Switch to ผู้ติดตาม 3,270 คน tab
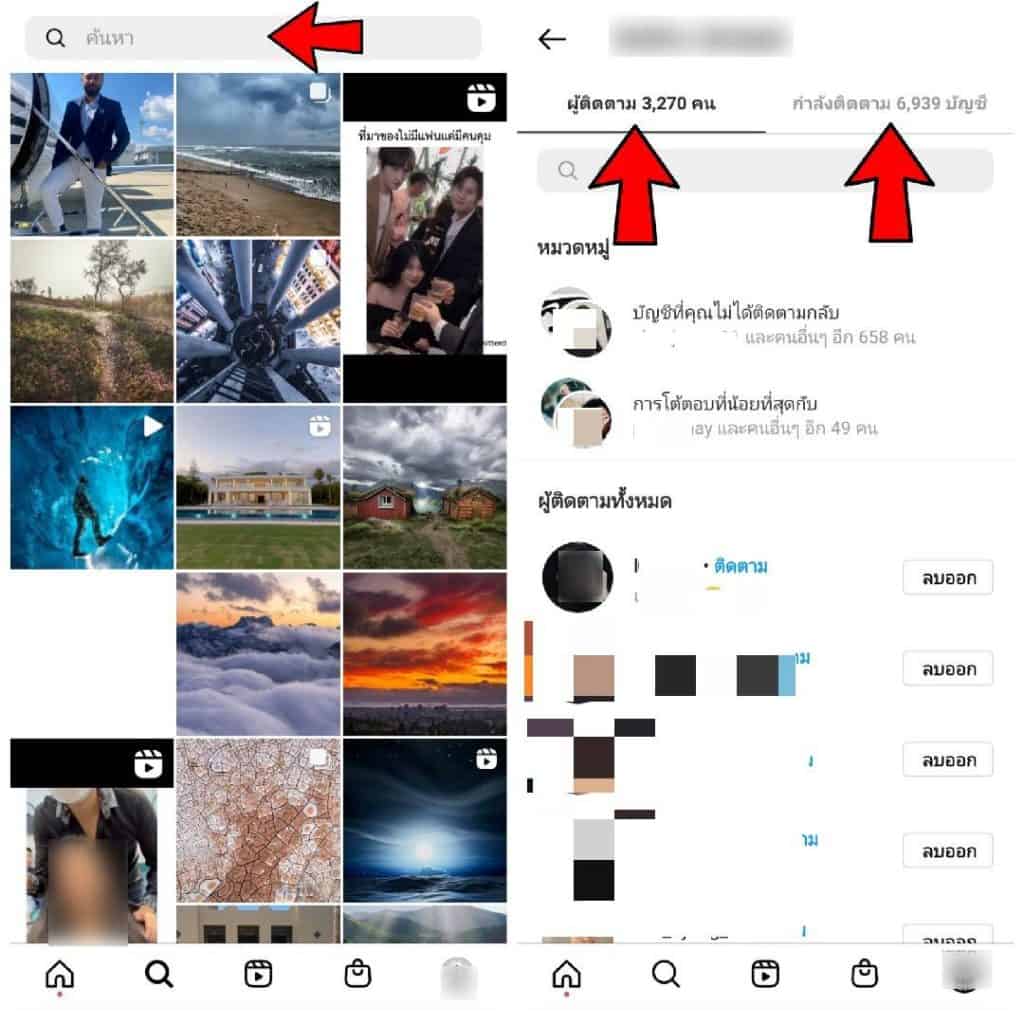 coord(641,104)
